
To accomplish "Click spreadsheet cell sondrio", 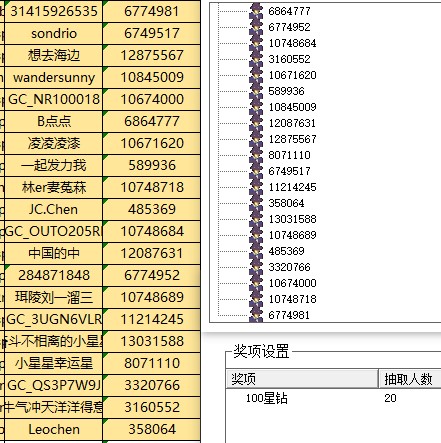I will 54,33.
